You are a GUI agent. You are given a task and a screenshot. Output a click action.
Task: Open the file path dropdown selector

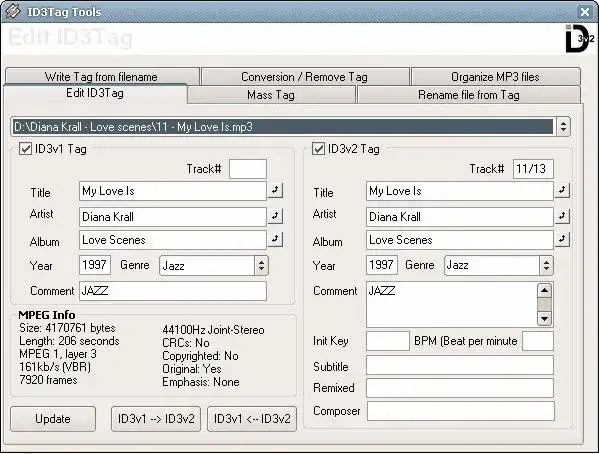pos(563,126)
